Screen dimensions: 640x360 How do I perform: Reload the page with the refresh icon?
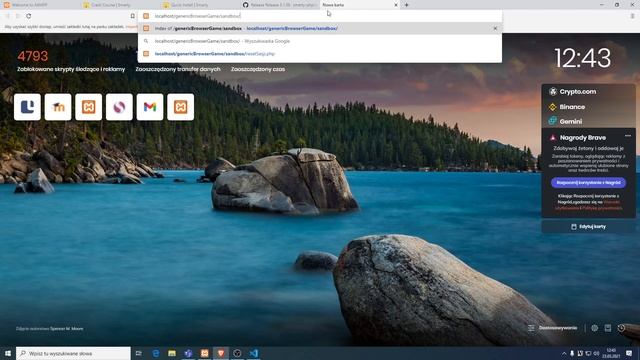29,16
